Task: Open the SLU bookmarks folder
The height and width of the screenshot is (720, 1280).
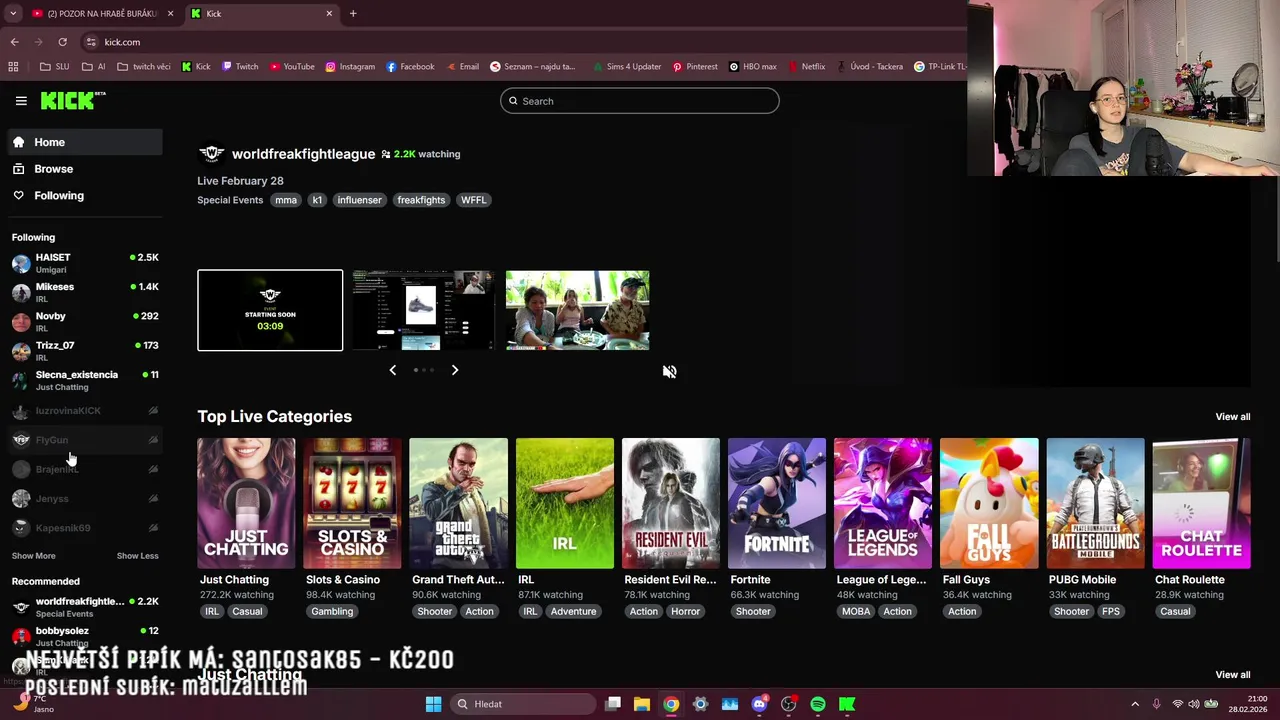Action: (55, 67)
